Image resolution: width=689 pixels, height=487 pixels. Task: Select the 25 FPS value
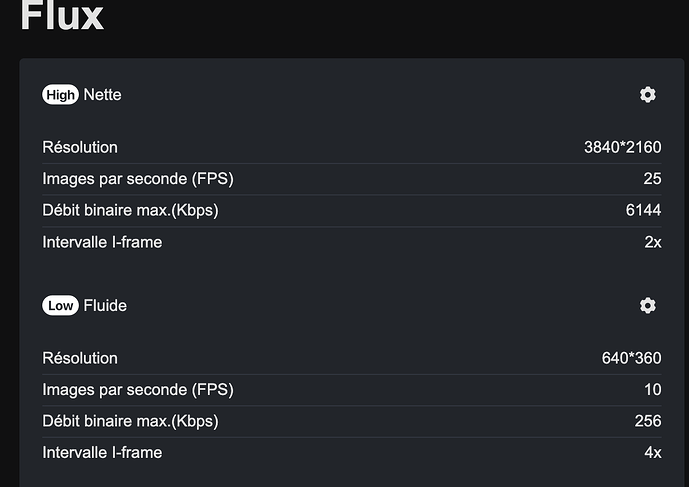(x=652, y=179)
